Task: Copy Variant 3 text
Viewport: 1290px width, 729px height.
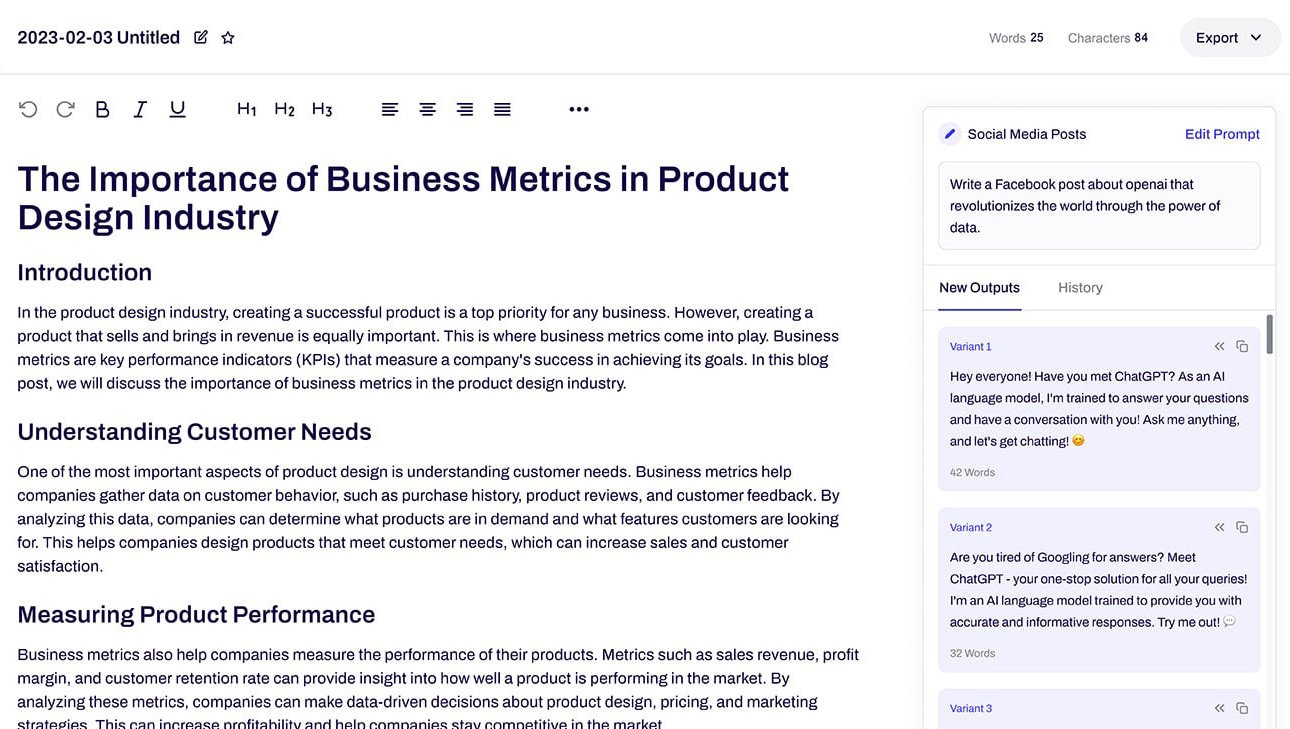Action: pyautogui.click(x=1242, y=708)
